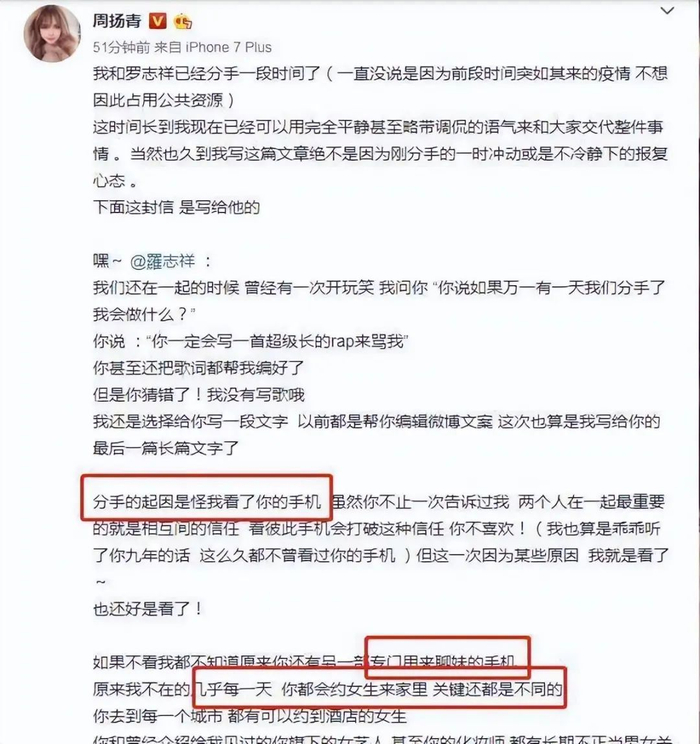This screenshot has height=744, width=700.
Task: Click the line 下面这封信 是写给他的
Action: coord(176,207)
